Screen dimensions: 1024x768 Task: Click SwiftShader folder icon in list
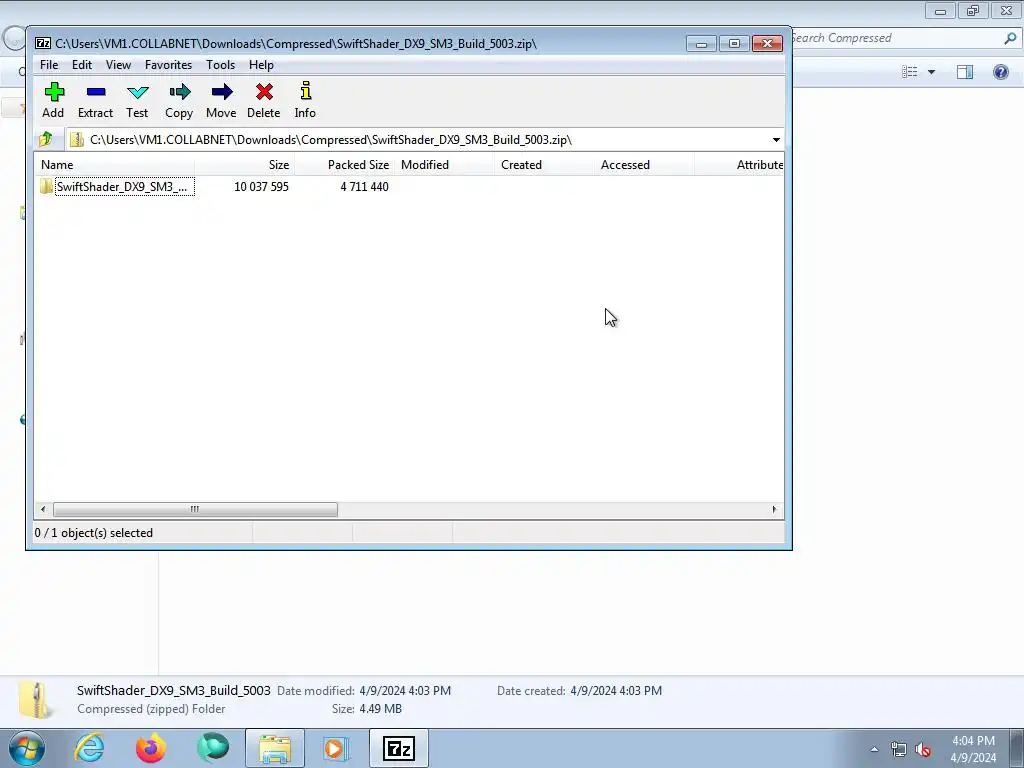coord(46,186)
